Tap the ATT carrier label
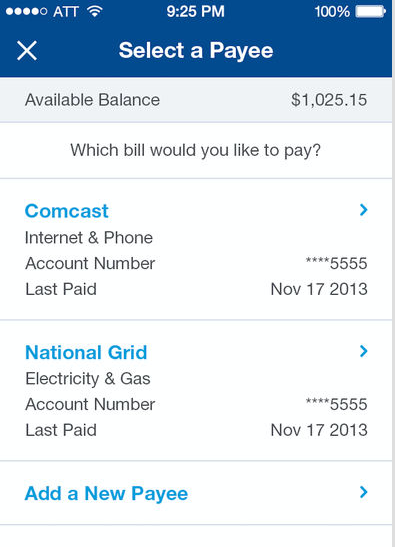 point(66,12)
